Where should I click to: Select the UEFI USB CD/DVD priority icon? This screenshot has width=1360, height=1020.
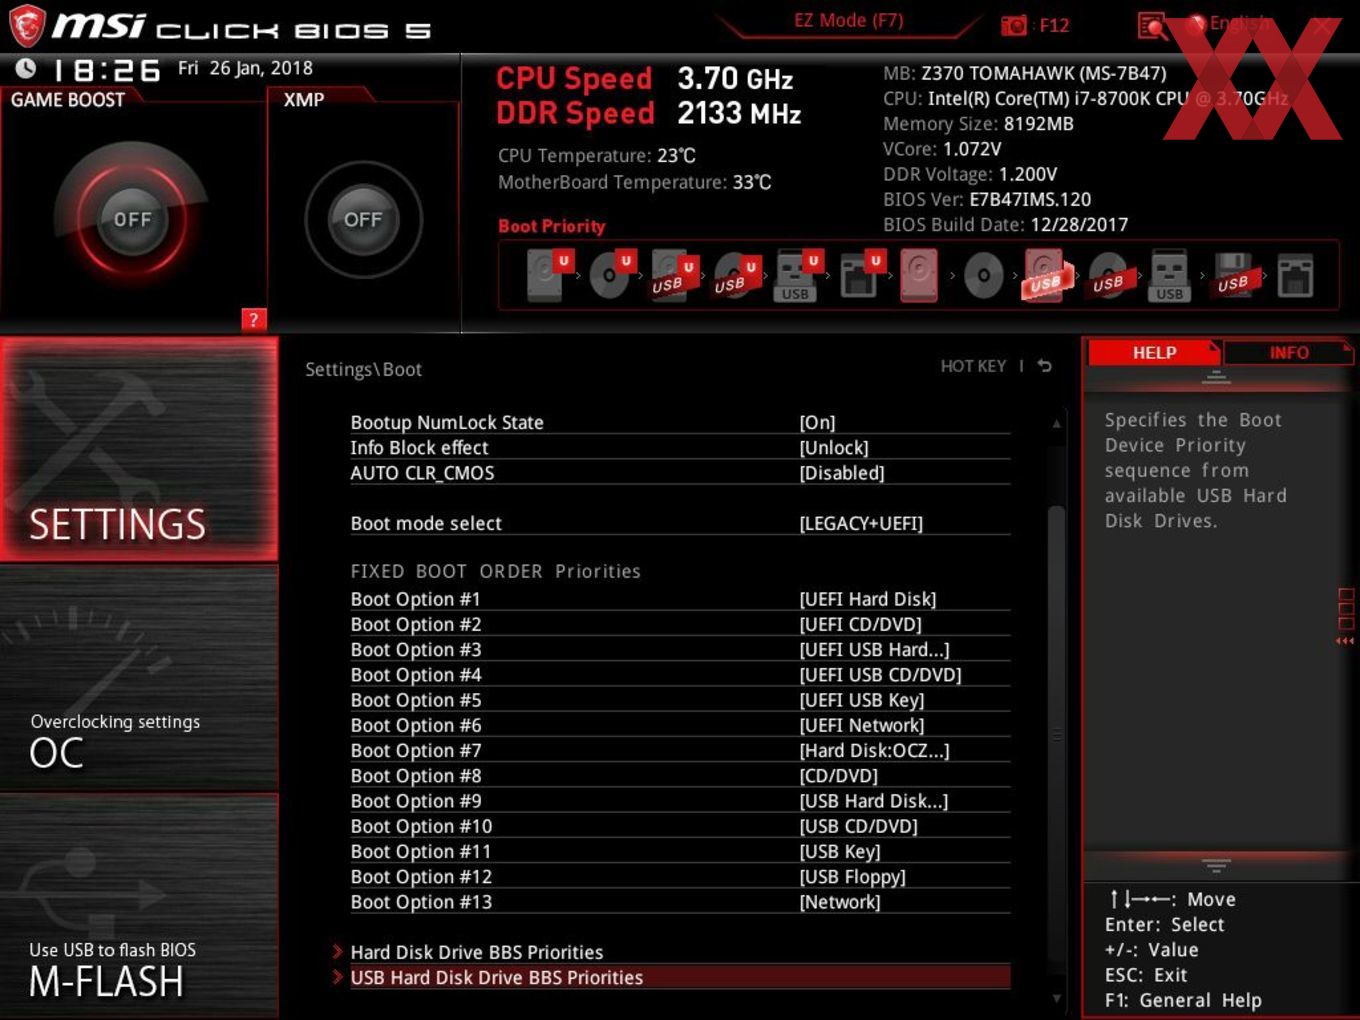coord(736,274)
